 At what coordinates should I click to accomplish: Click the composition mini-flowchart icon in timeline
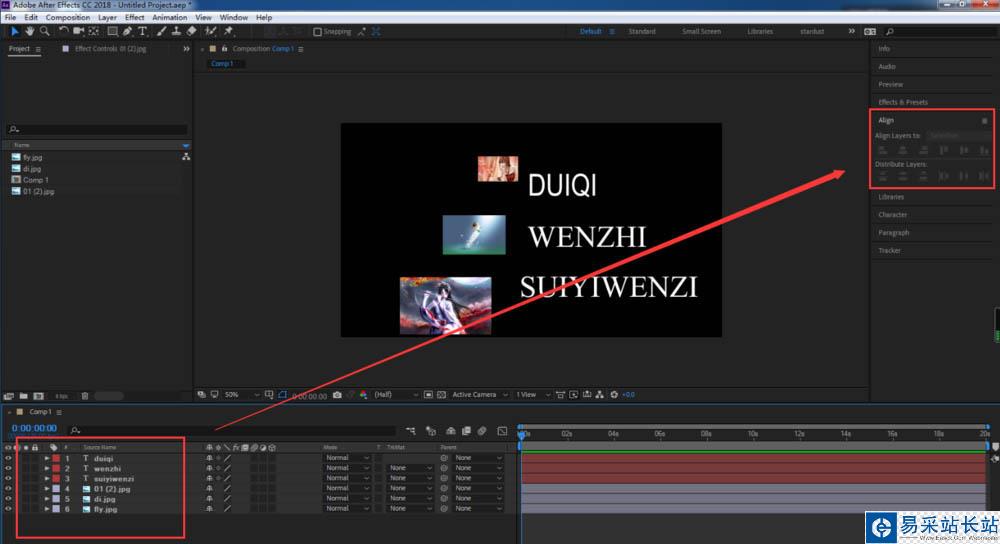[410, 431]
